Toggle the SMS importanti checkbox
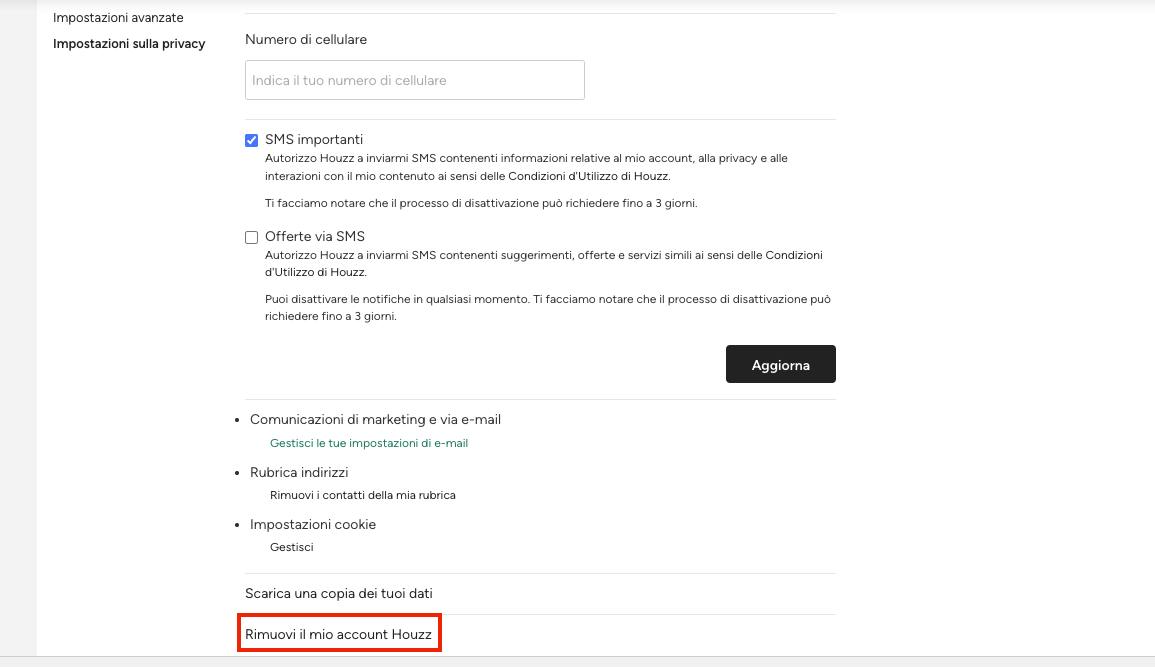Viewport: 1155px width, 667px height. click(251, 140)
